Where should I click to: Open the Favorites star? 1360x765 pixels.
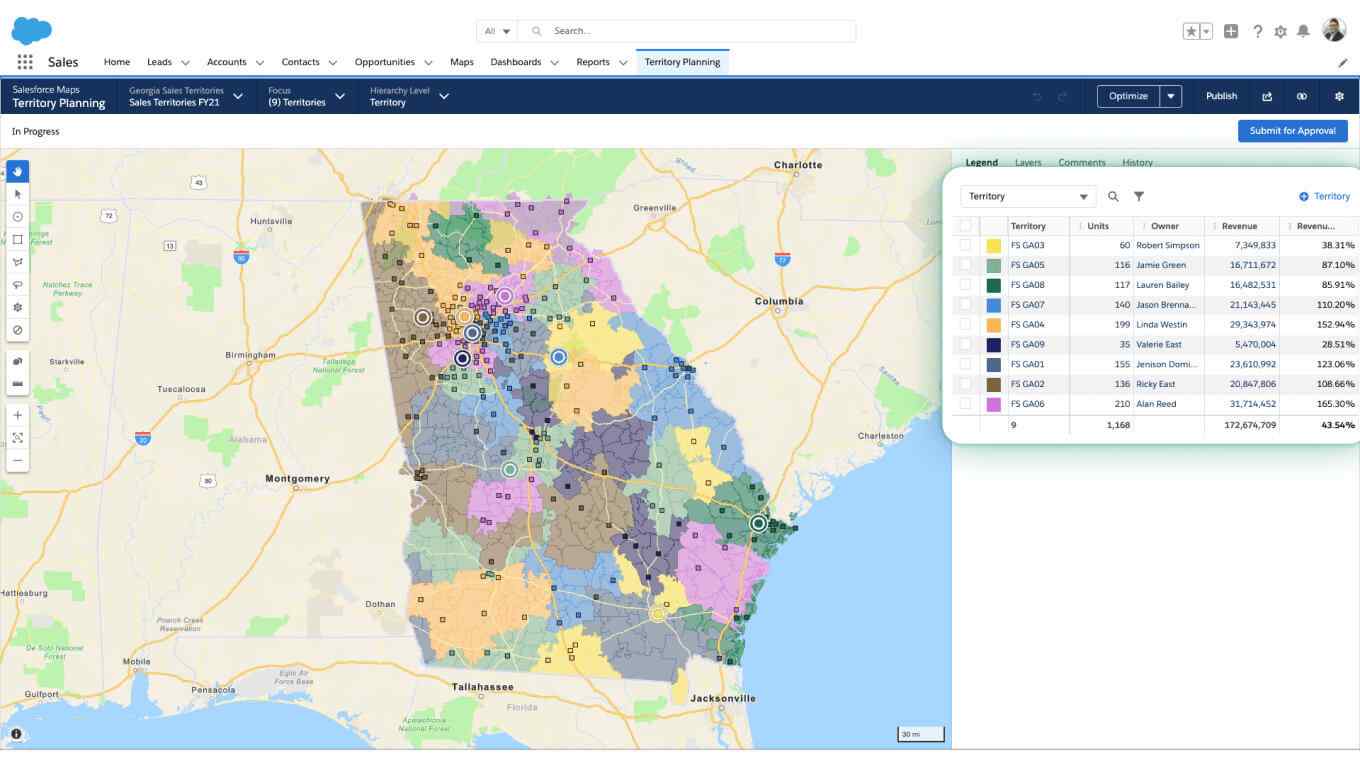pyautogui.click(x=1191, y=31)
